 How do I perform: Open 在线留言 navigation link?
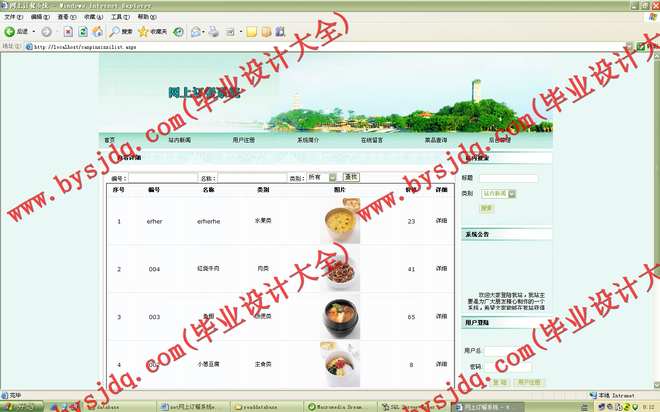point(372,140)
